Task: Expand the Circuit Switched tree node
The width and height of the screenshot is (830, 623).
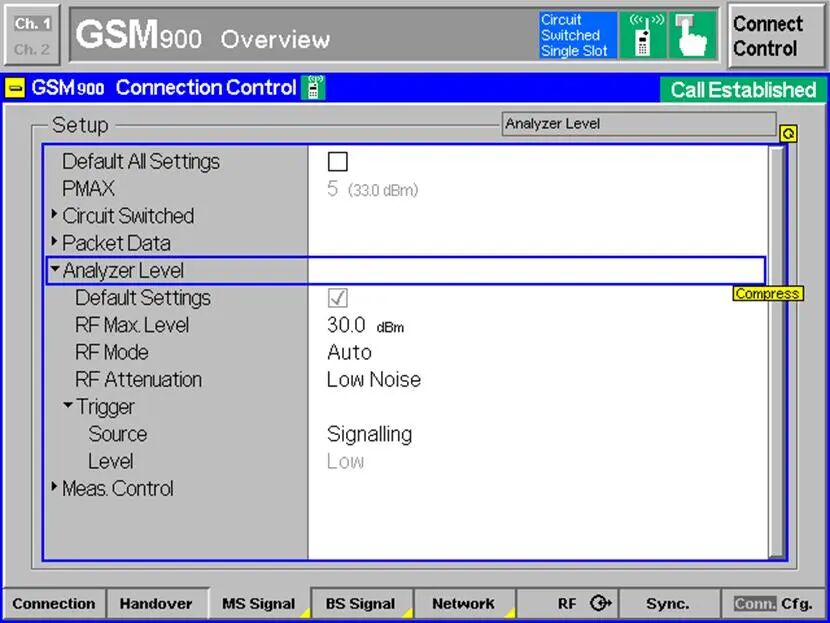Action: point(55,214)
